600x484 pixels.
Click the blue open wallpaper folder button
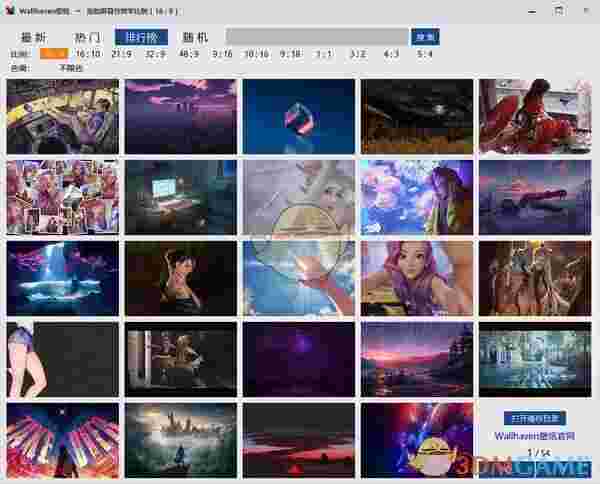(535, 418)
